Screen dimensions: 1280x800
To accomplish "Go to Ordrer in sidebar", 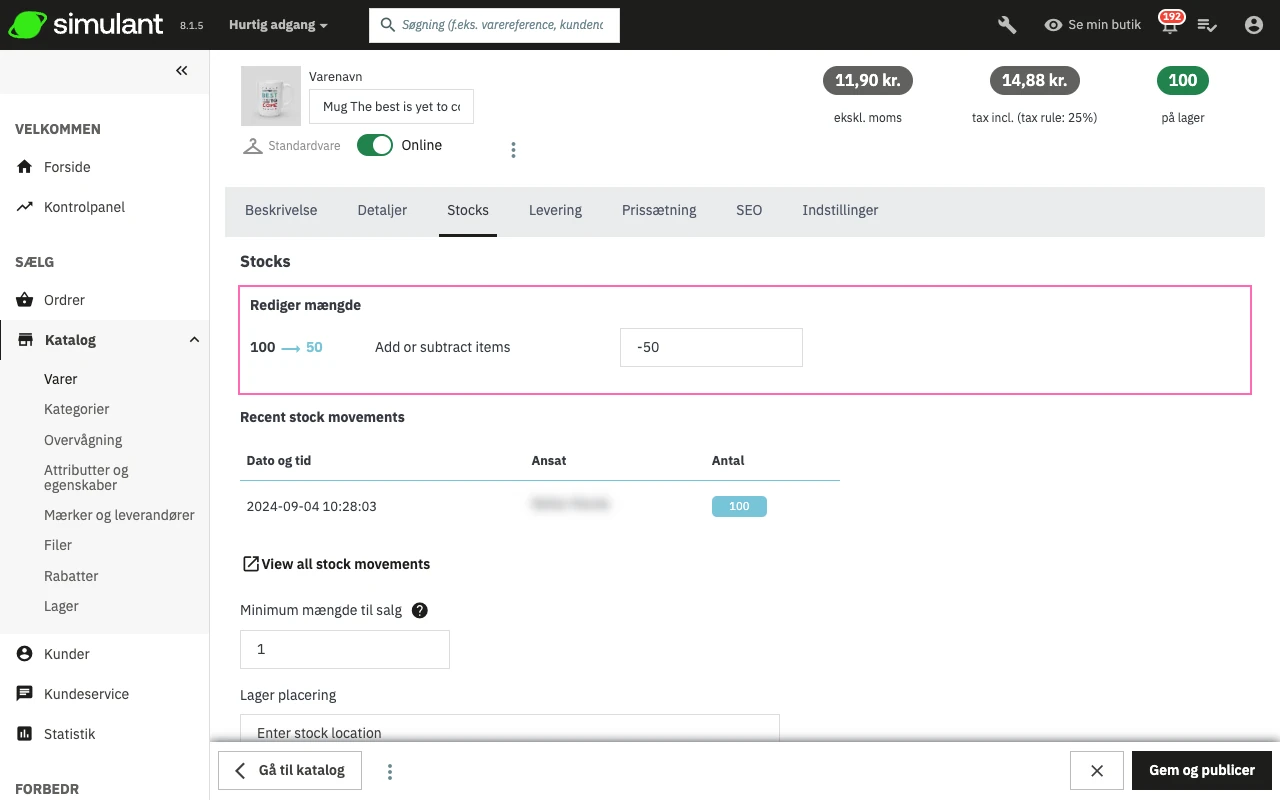I will 64,300.
